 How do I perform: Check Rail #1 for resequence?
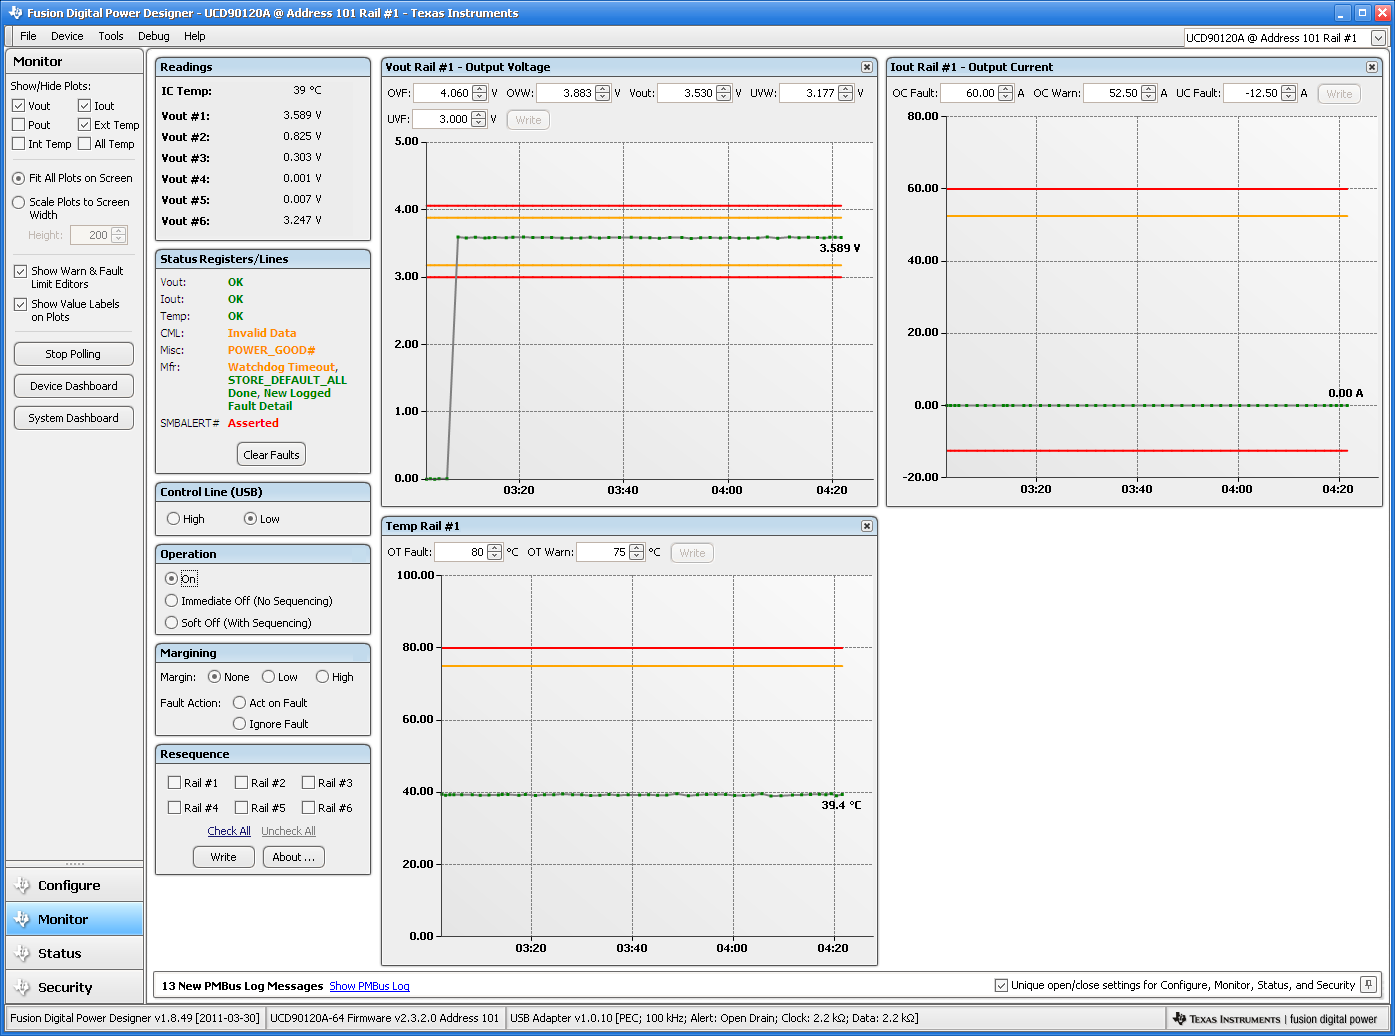click(x=174, y=783)
